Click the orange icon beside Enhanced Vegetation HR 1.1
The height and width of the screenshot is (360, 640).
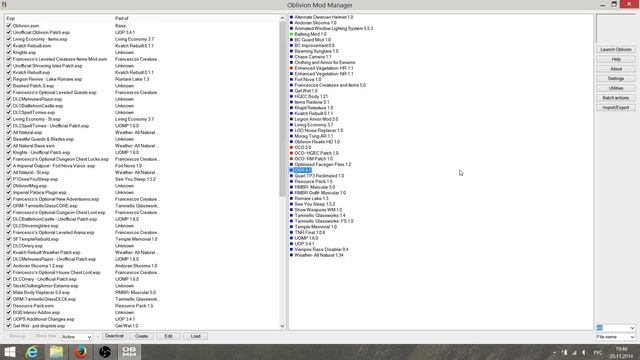pos(291,68)
